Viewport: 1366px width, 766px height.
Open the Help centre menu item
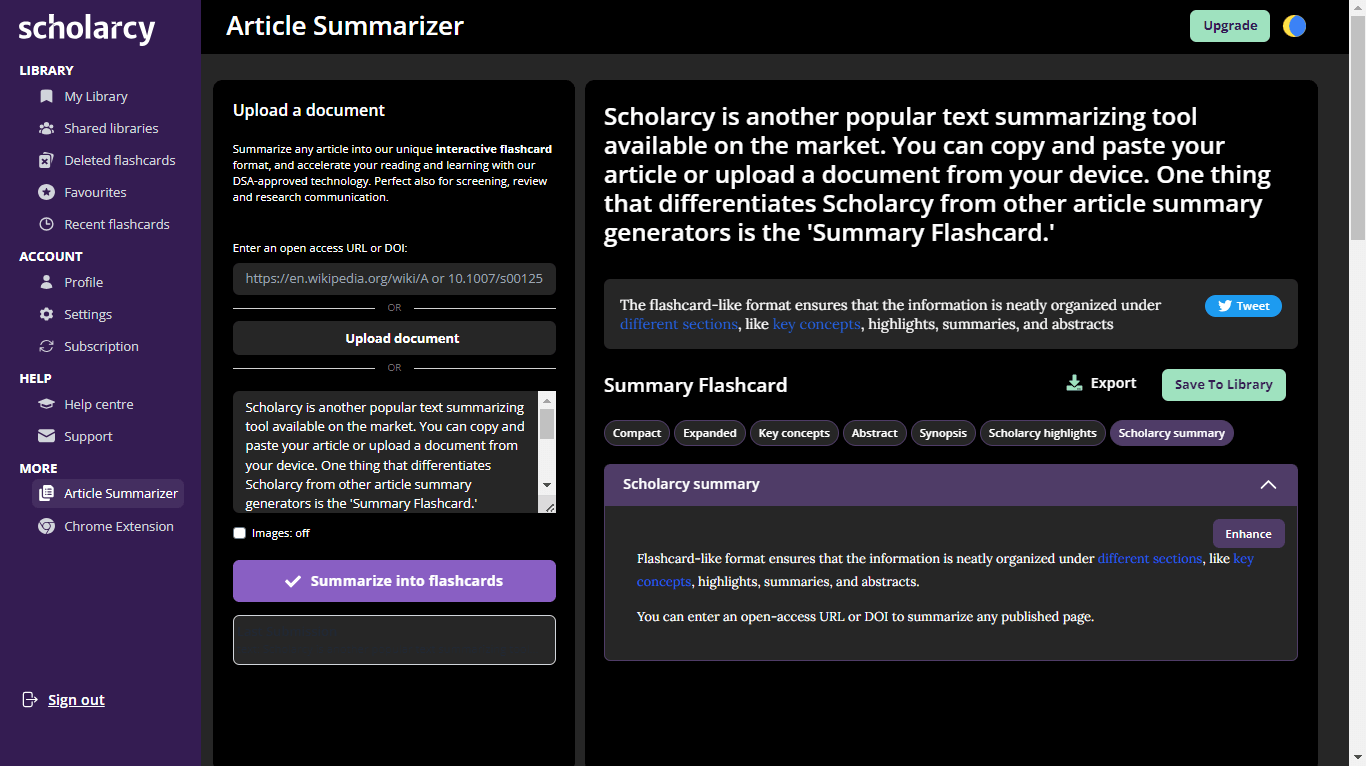pyautogui.click(x=99, y=404)
